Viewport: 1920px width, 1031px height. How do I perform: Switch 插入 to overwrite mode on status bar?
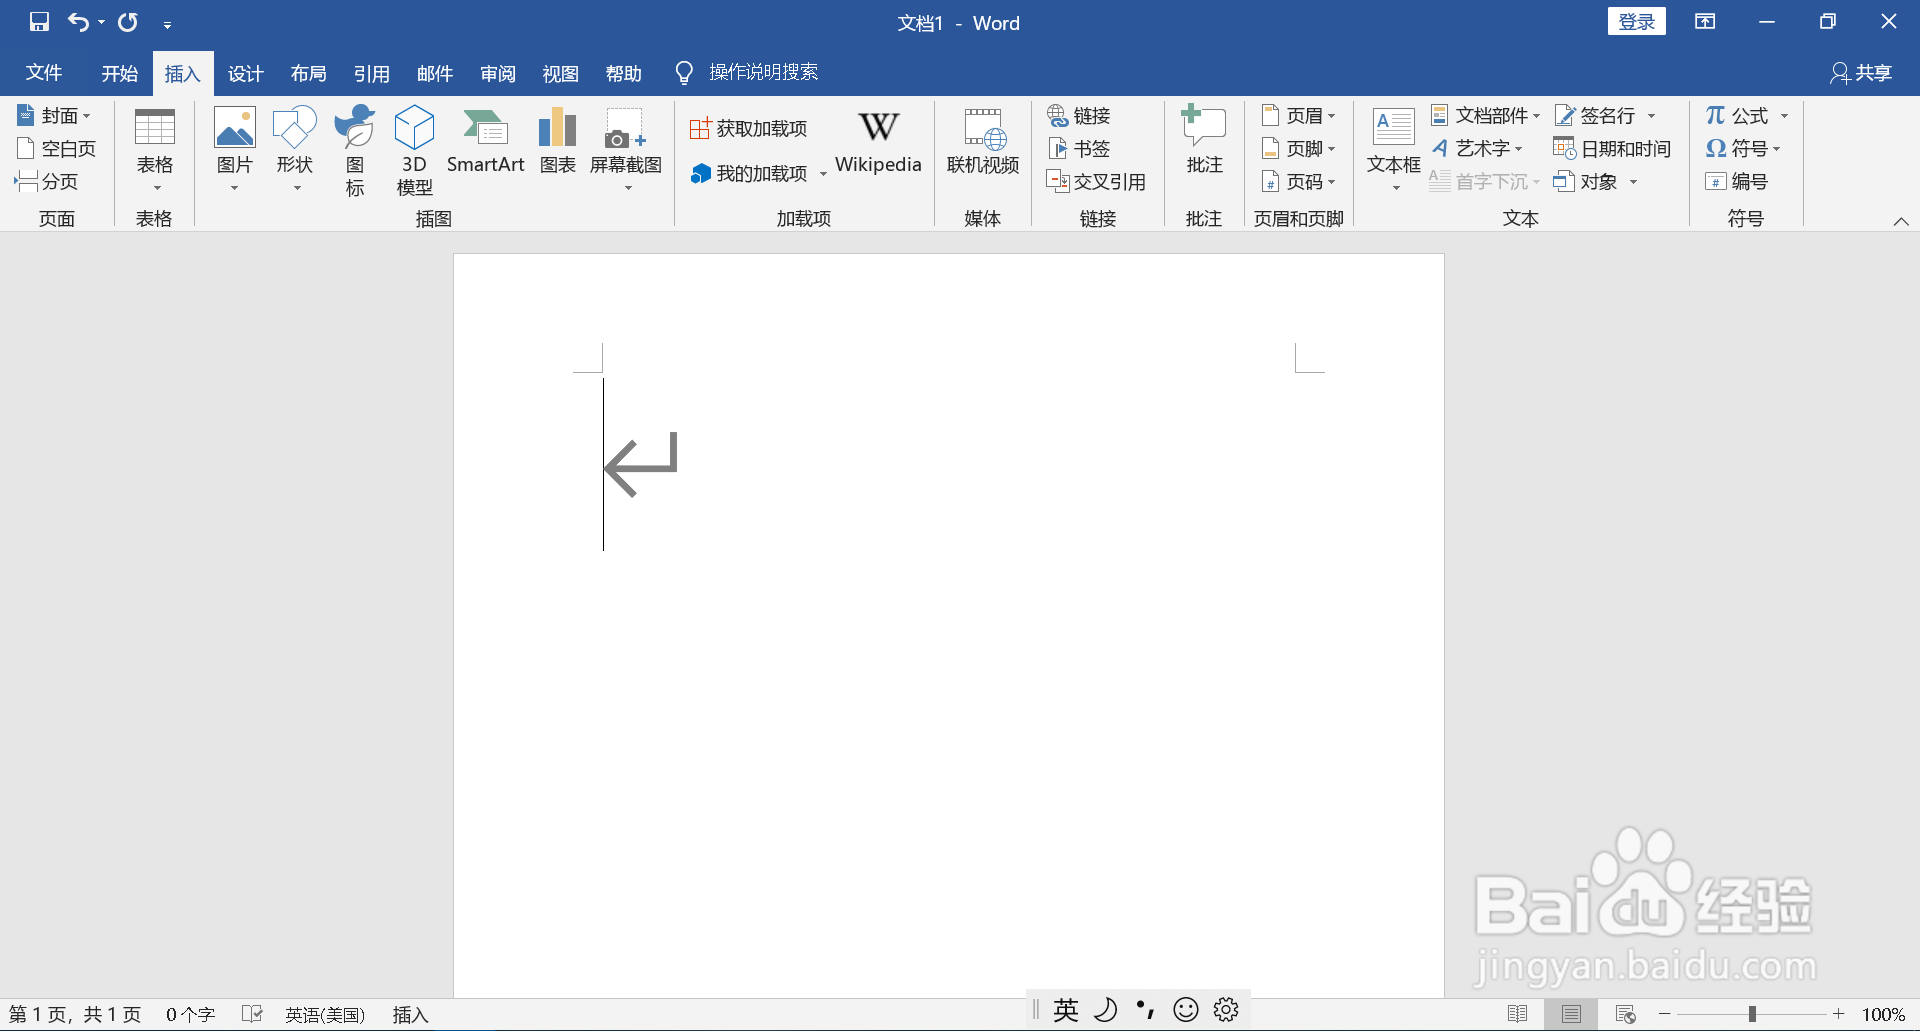(x=408, y=1014)
